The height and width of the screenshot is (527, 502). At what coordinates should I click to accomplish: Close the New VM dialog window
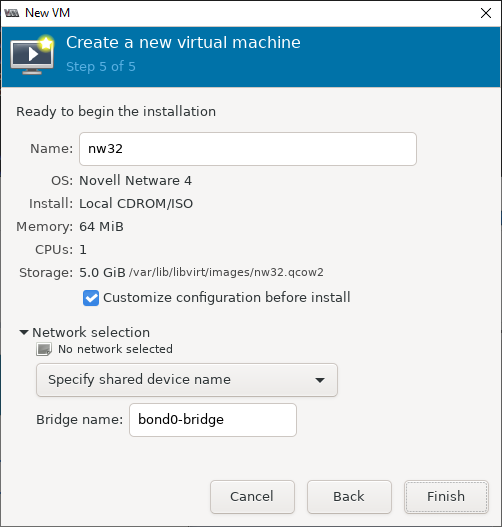point(486,13)
